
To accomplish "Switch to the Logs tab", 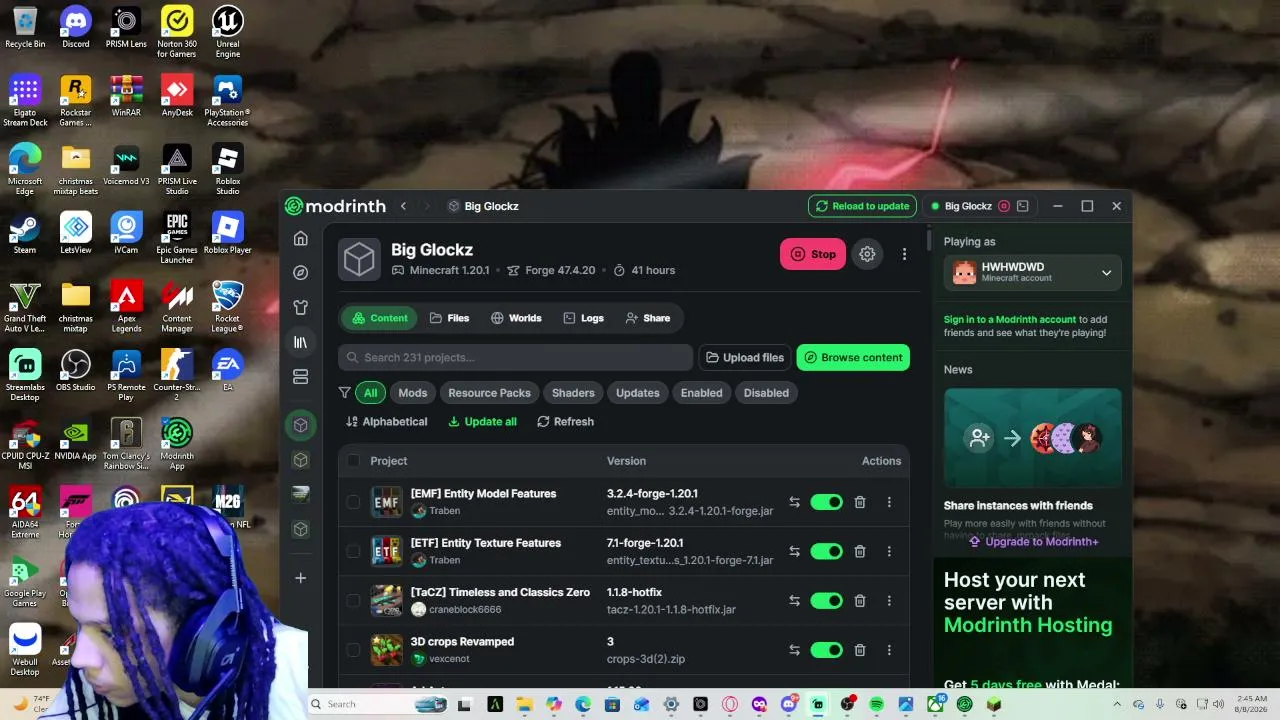I will pos(584,318).
